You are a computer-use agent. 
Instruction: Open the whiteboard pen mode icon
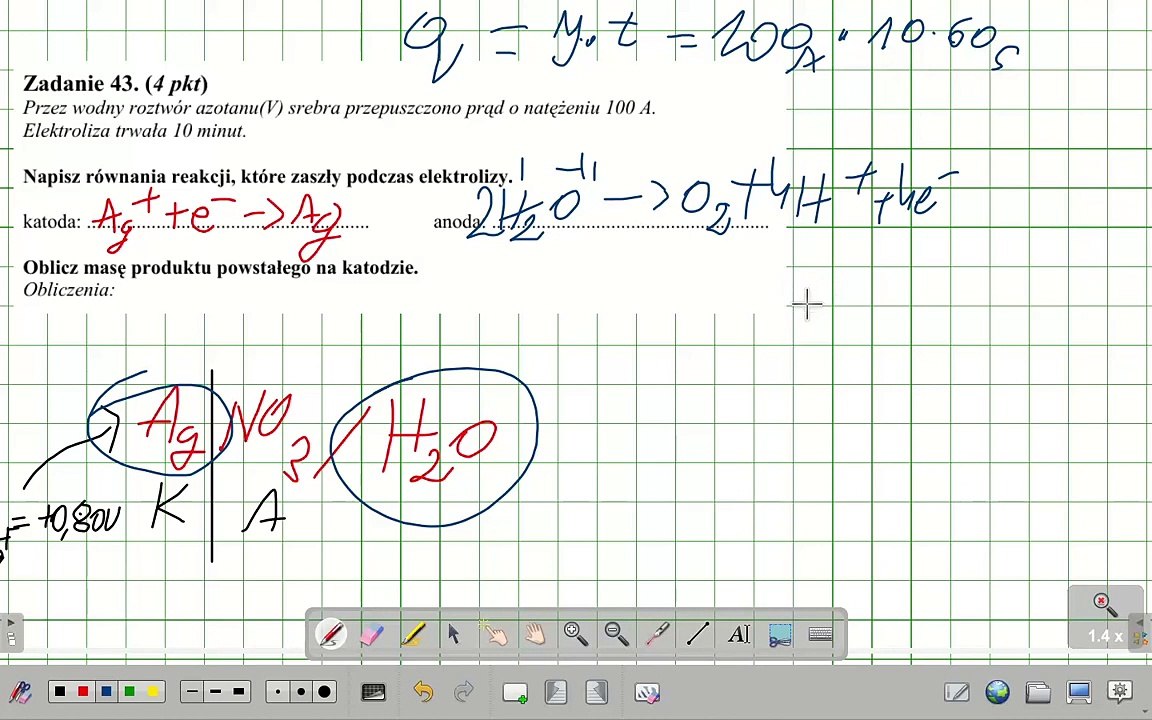(957, 692)
